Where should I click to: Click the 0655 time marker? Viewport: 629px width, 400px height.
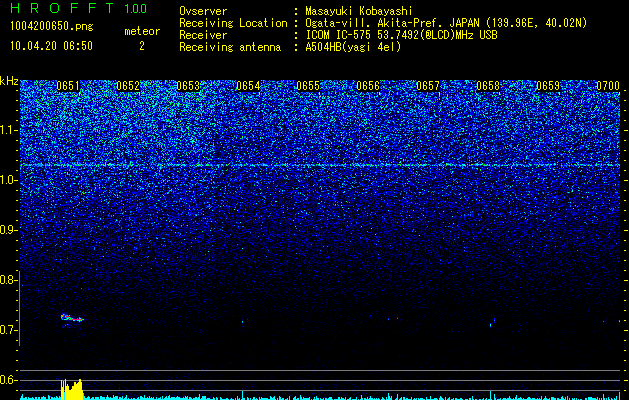click(308, 86)
